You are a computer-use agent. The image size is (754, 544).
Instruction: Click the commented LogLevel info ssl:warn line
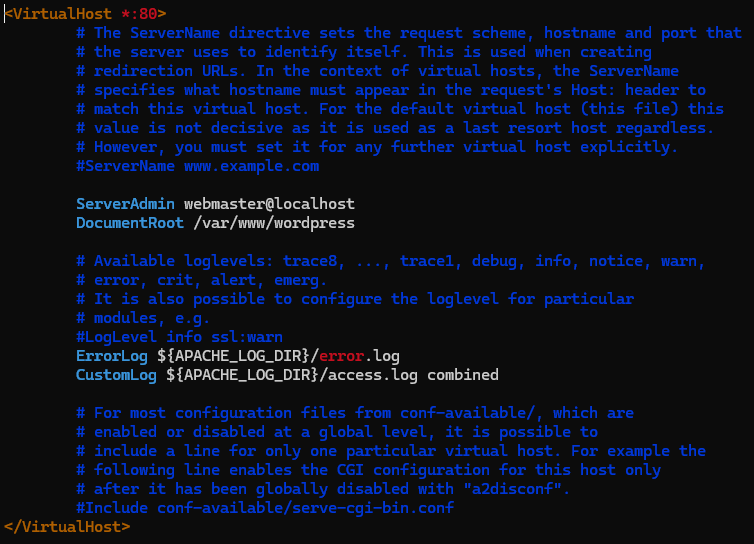point(179,337)
